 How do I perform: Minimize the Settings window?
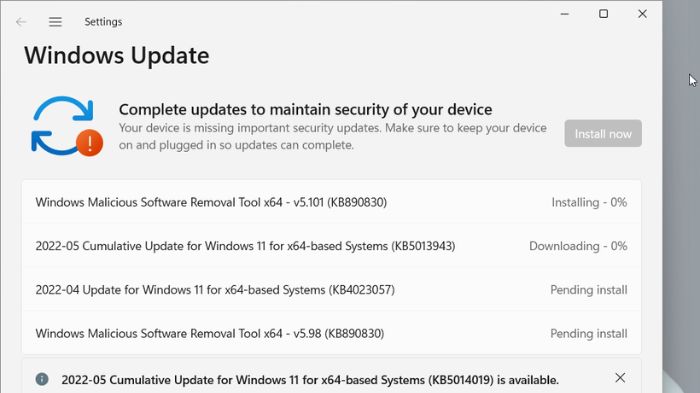565,14
